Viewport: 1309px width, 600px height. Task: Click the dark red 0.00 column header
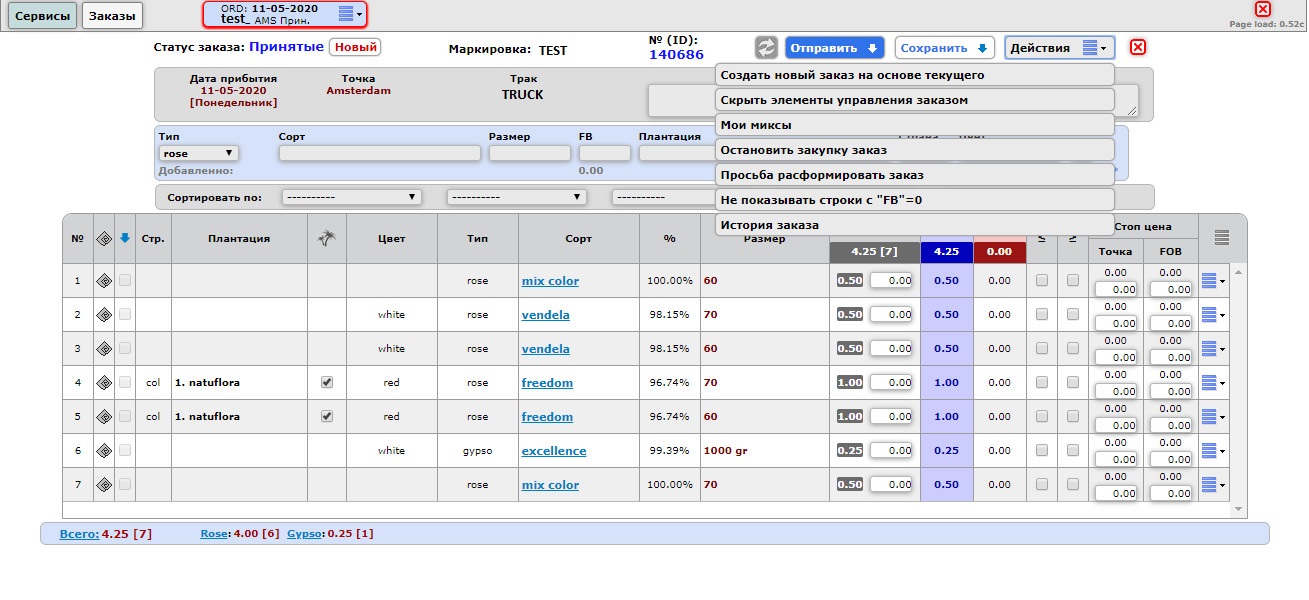click(998, 253)
